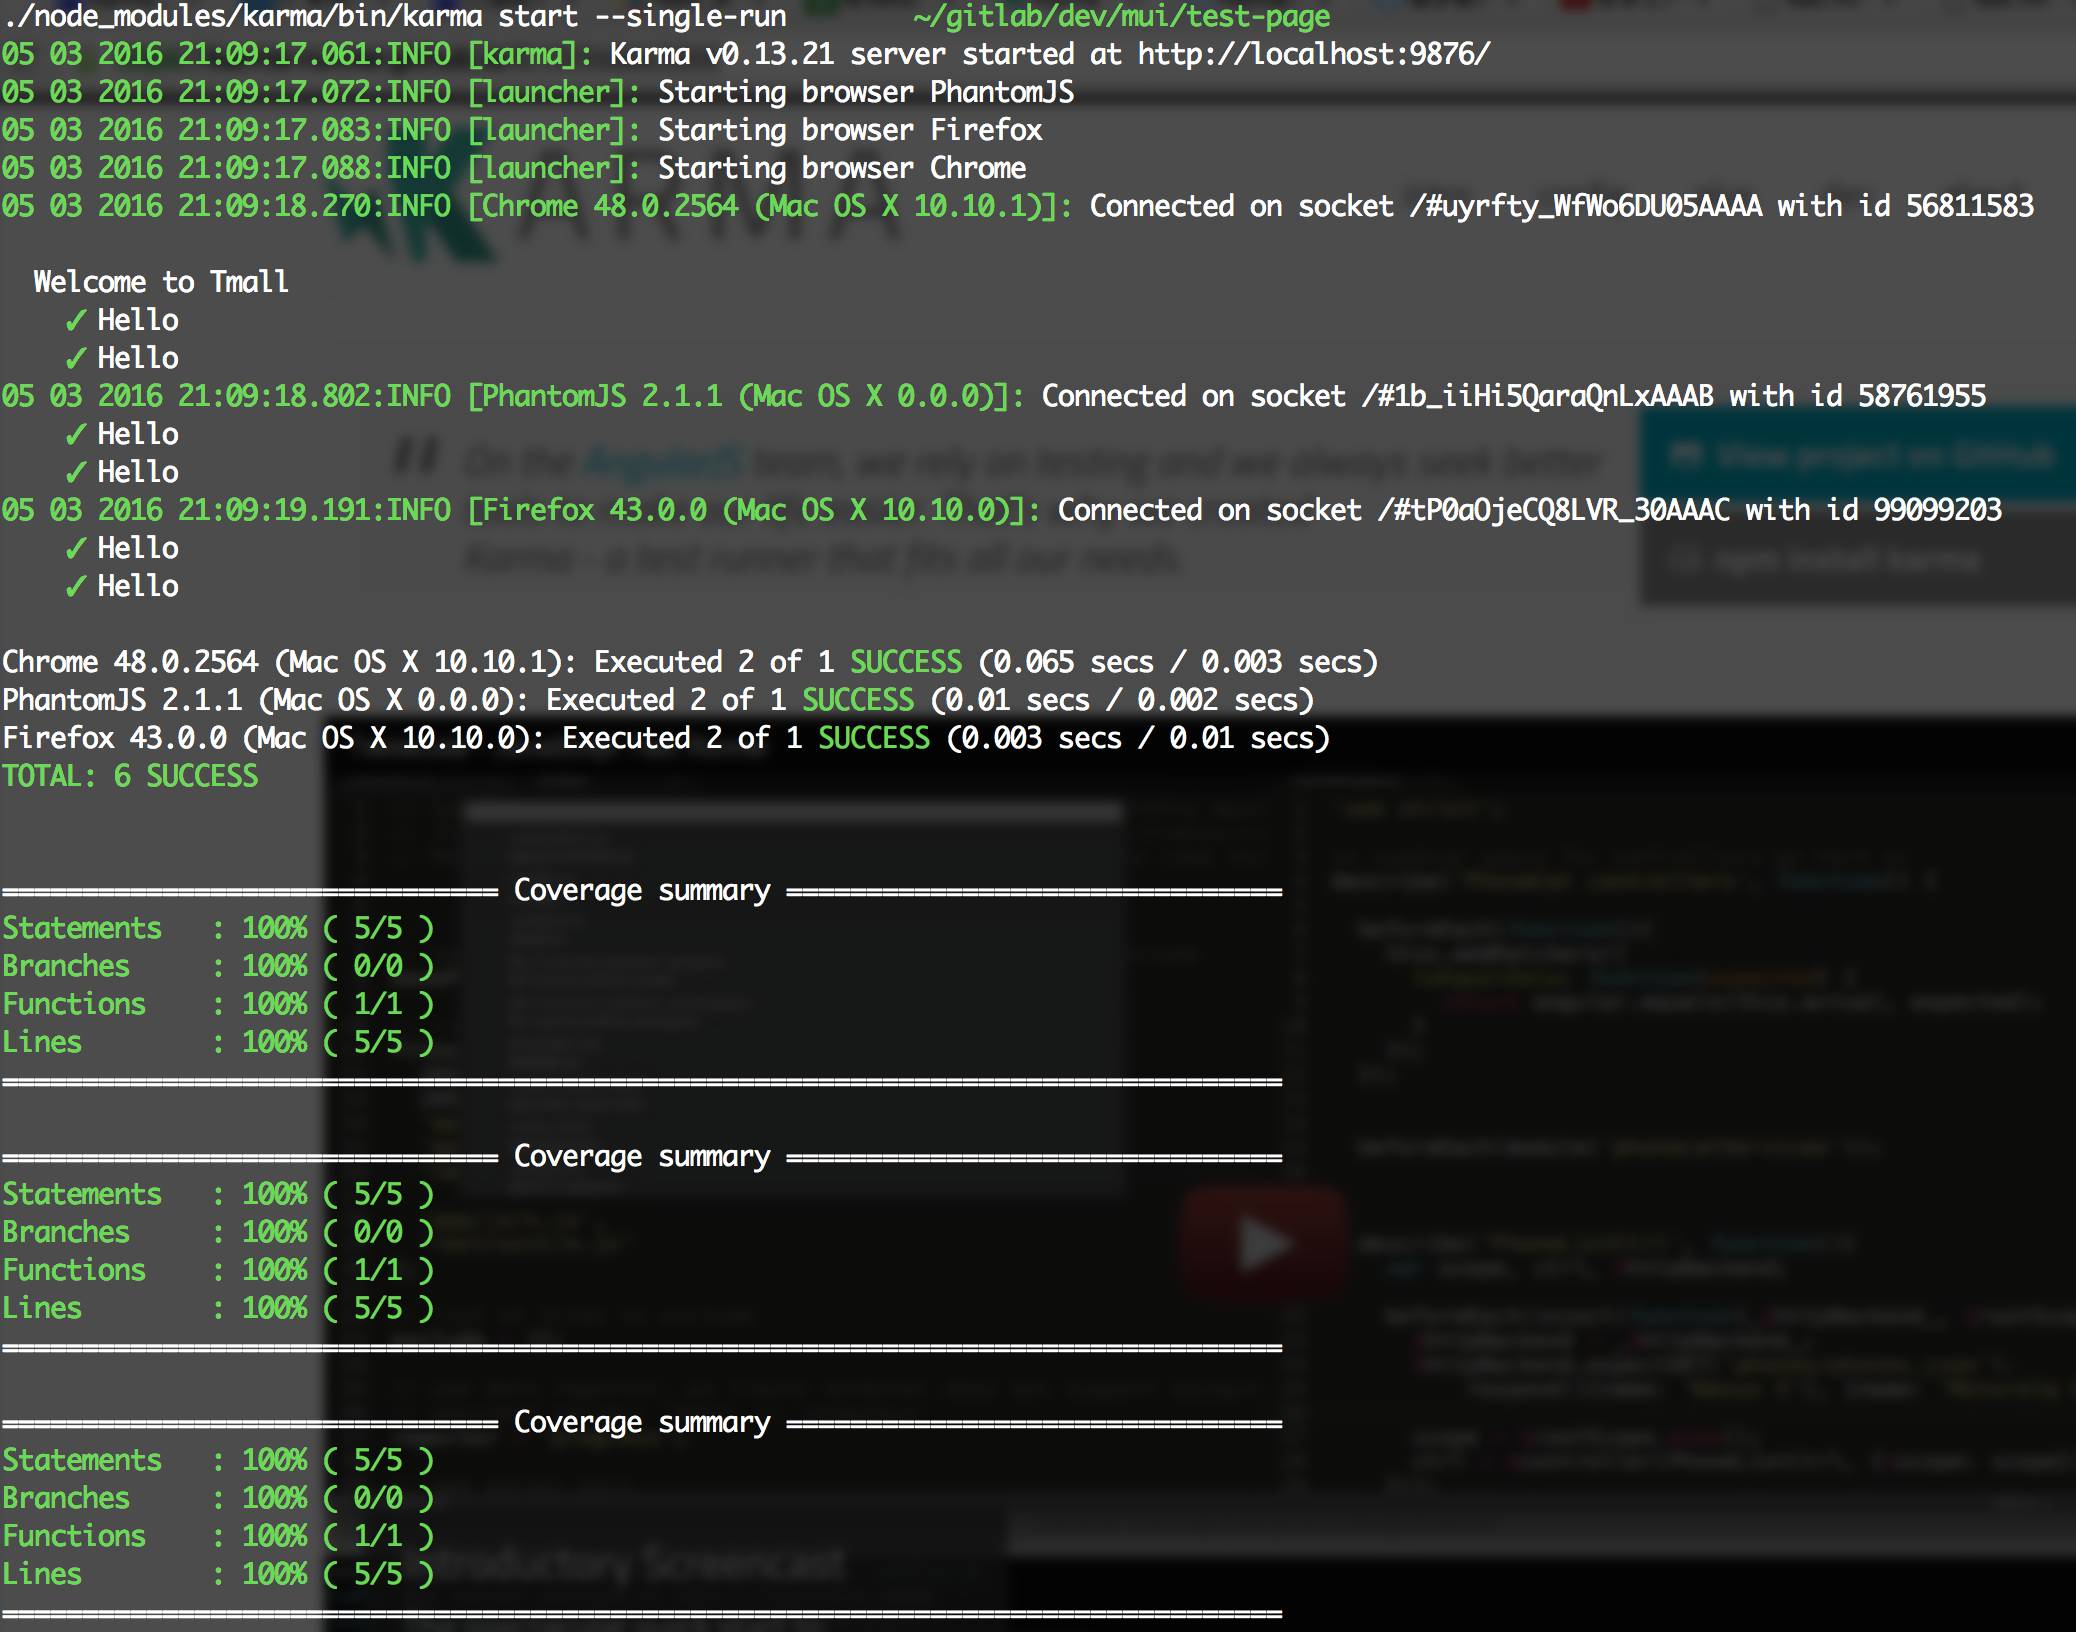Click the Starting browser Firefox log line
This screenshot has height=1632, width=2076.
(850, 130)
